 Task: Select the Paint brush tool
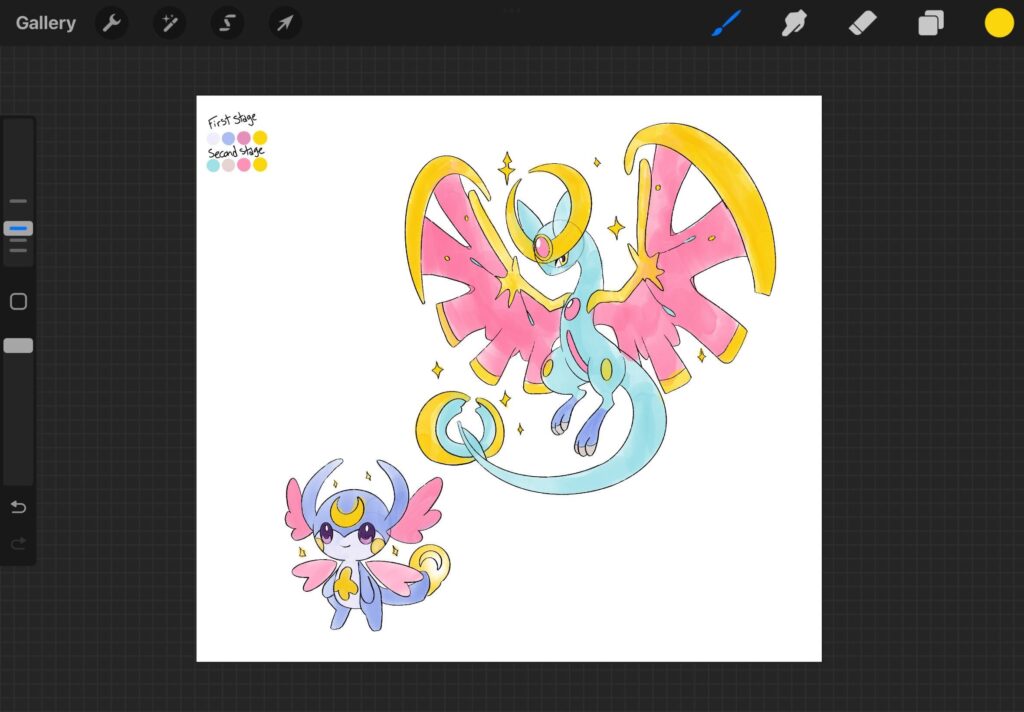pos(726,24)
